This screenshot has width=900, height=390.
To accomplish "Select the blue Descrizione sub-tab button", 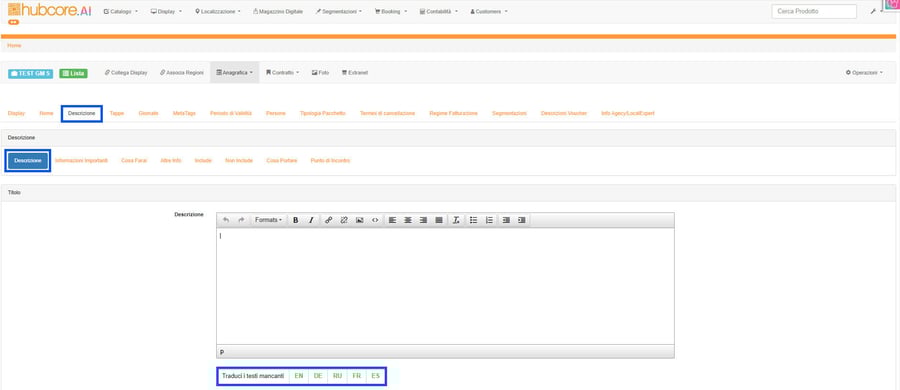I will pyautogui.click(x=28, y=161).
